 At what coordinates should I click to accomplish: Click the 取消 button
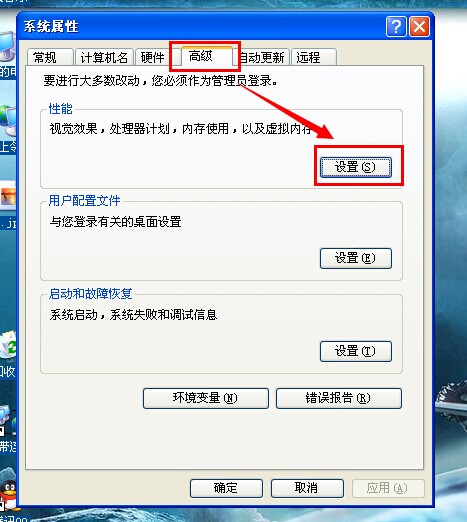click(307, 488)
